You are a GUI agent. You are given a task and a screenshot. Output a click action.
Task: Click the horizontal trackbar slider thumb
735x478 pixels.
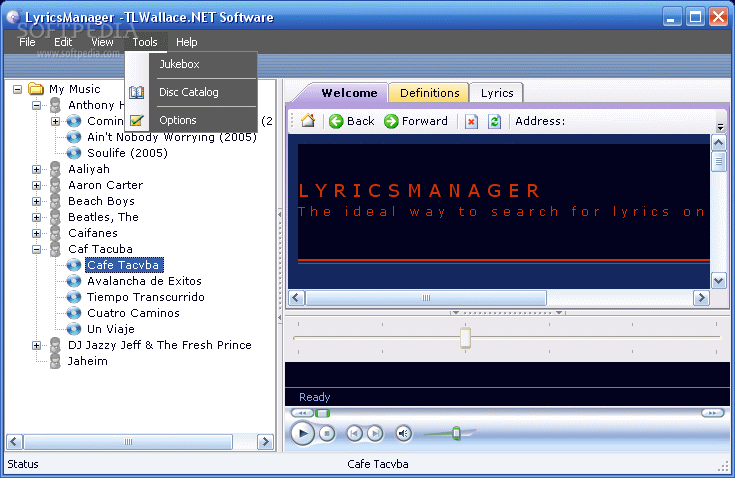(465, 337)
